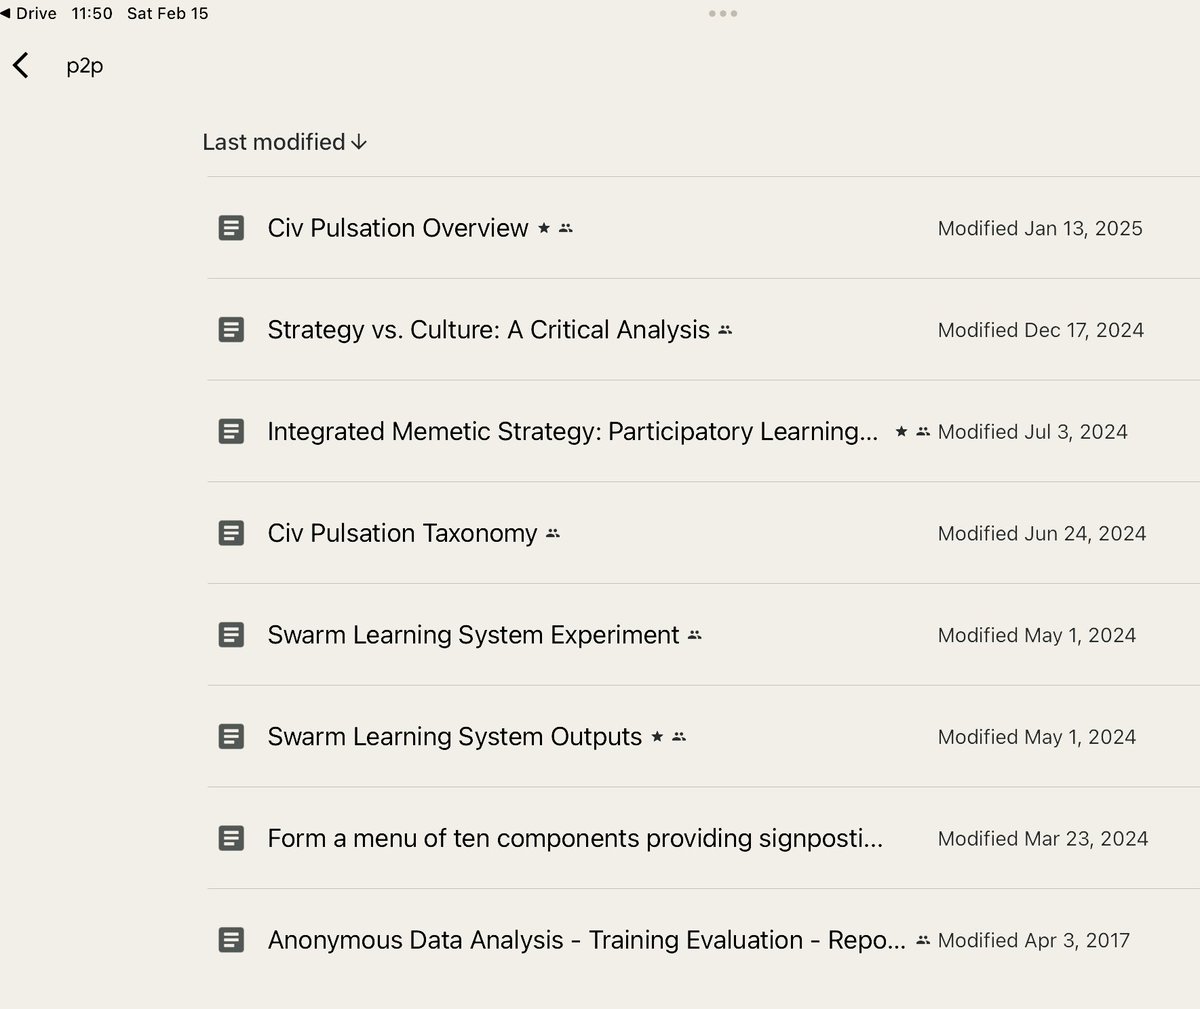Tap the shared icon on Swarm Learning System Outputs

click(x=679, y=737)
